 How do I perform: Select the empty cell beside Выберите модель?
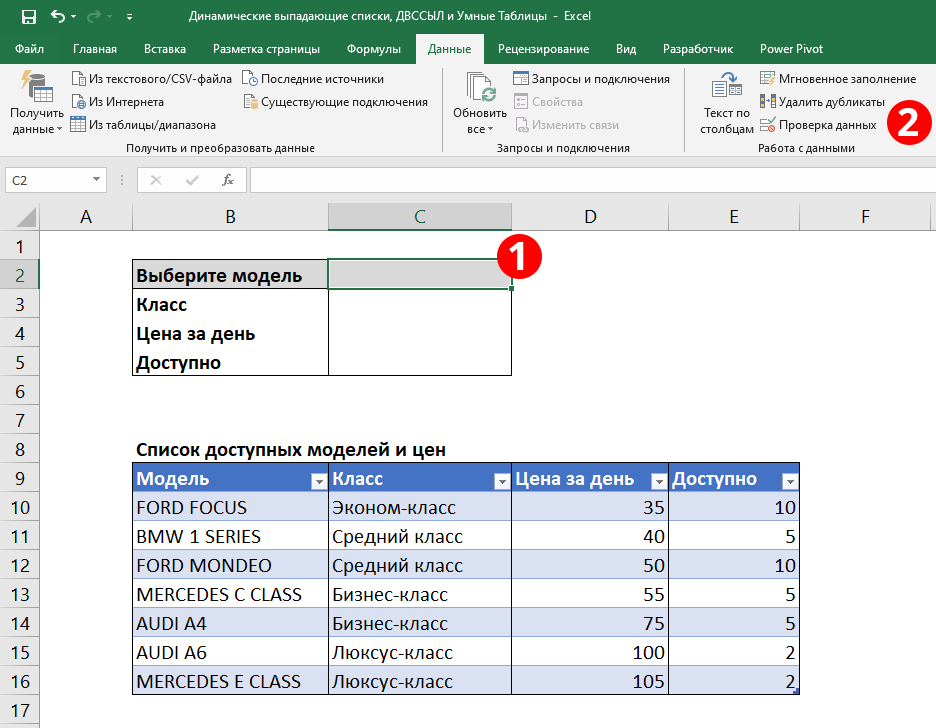point(420,275)
